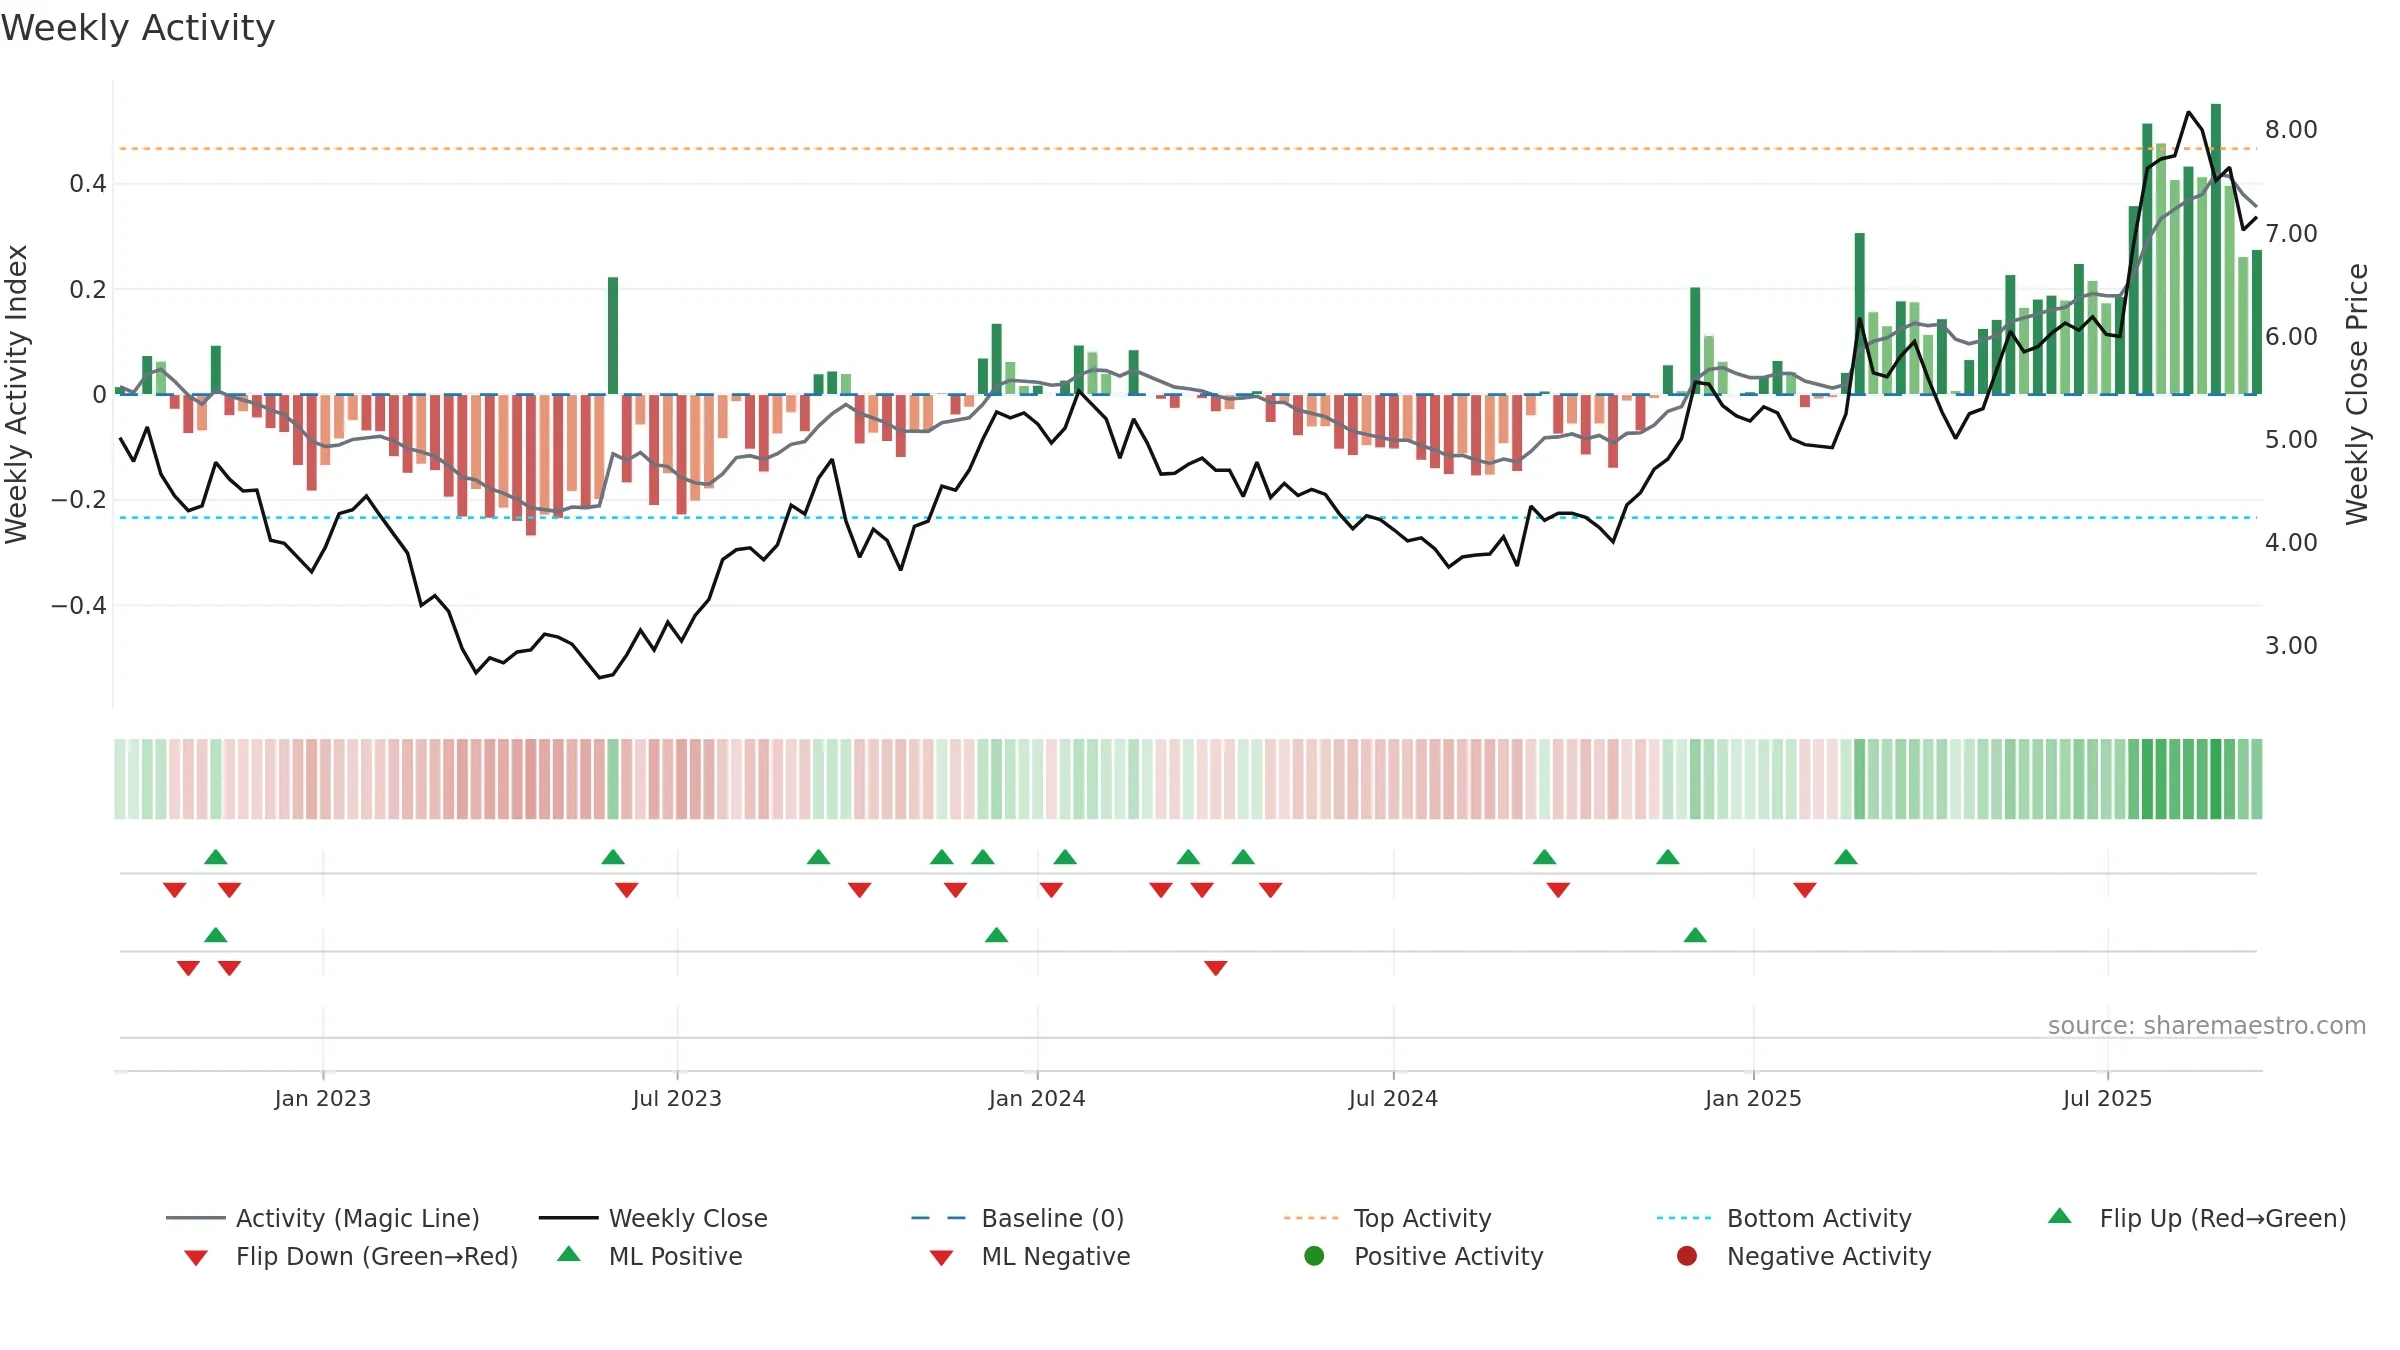
Task: Select the Jul 2025 x-axis label
Action: pyautogui.click(x=2107, y=1098)
